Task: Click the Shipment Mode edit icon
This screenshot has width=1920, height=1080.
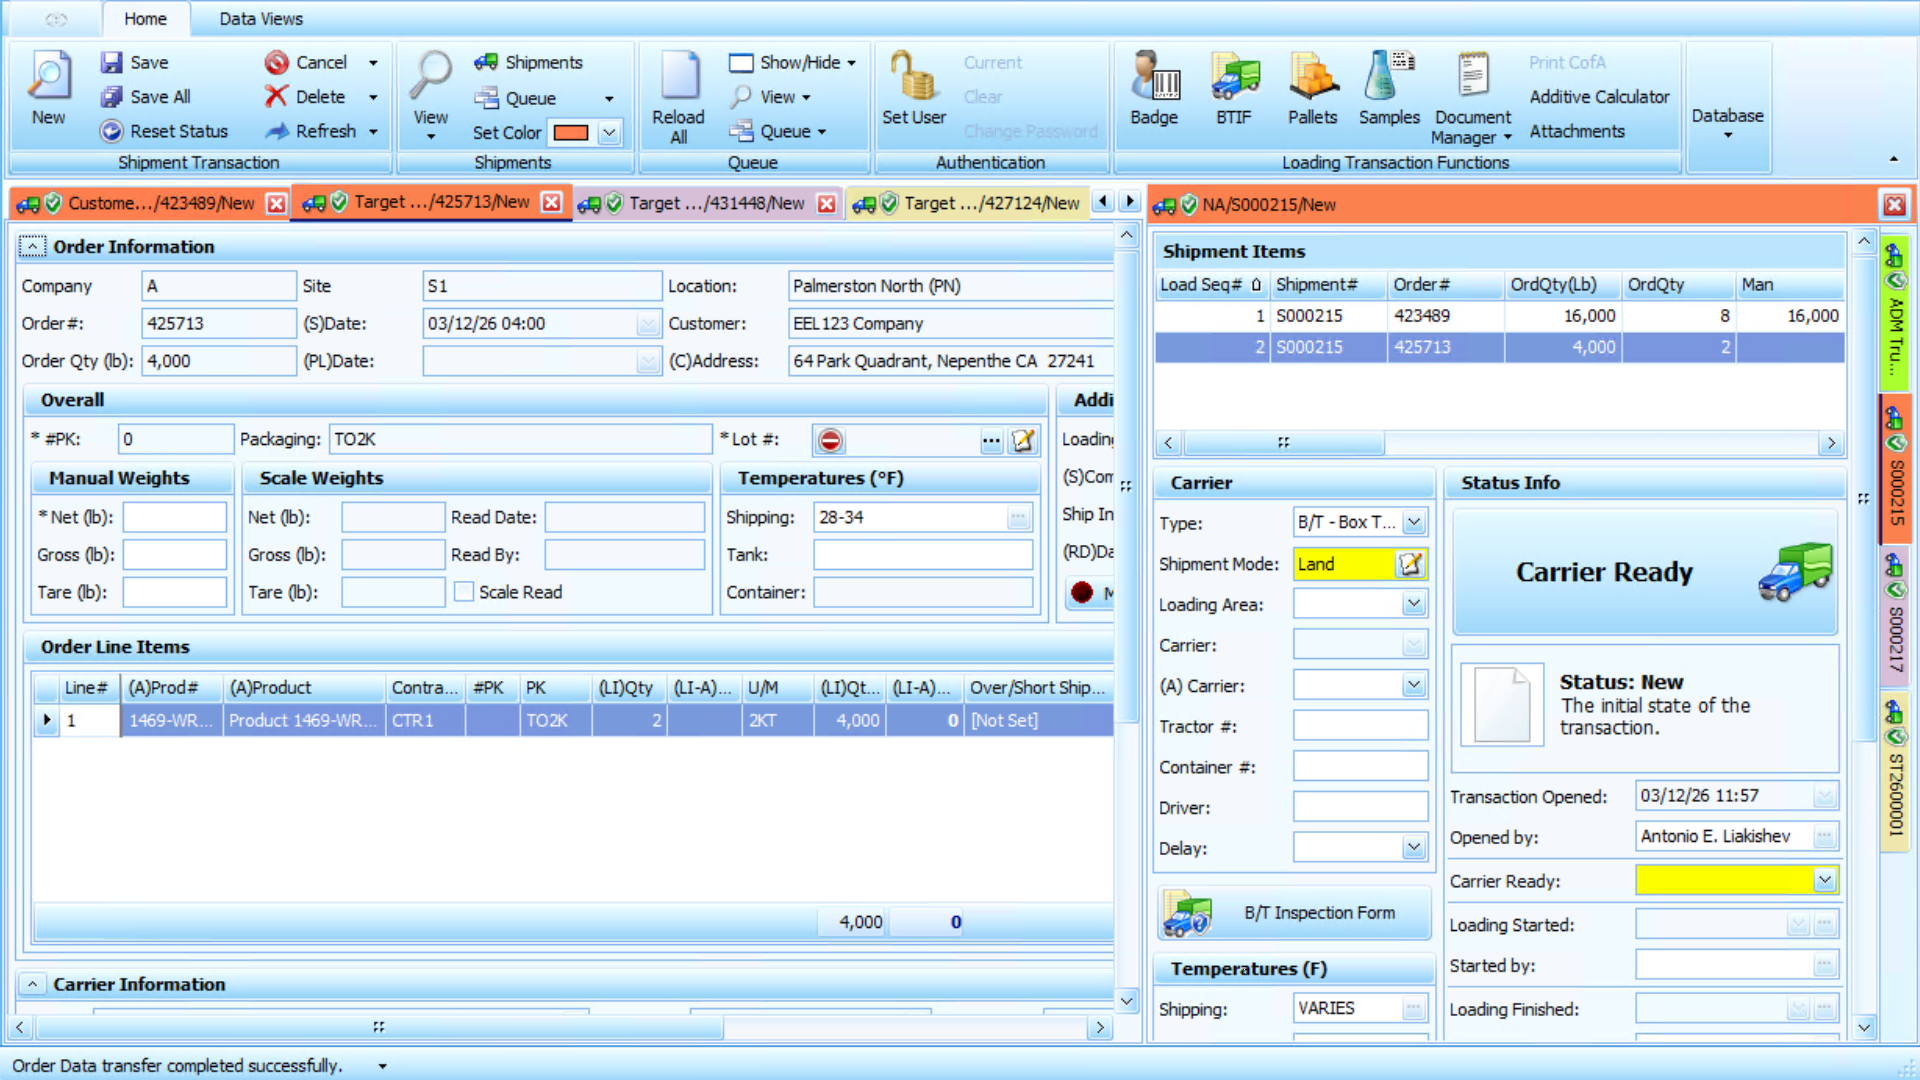Action: [x=1410, y=564]
